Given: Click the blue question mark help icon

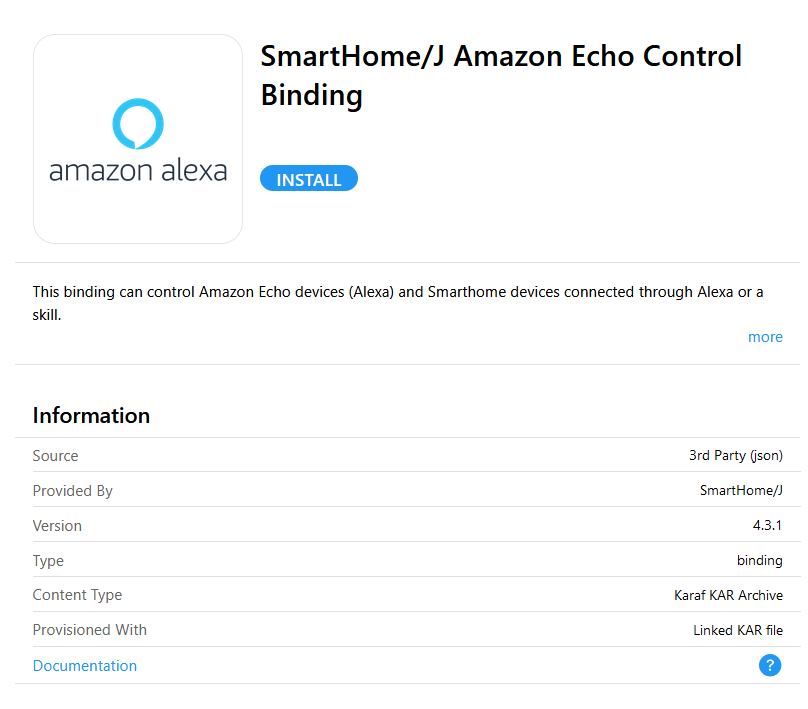Looking at the screenshot, I should click(x=769, y=665).
